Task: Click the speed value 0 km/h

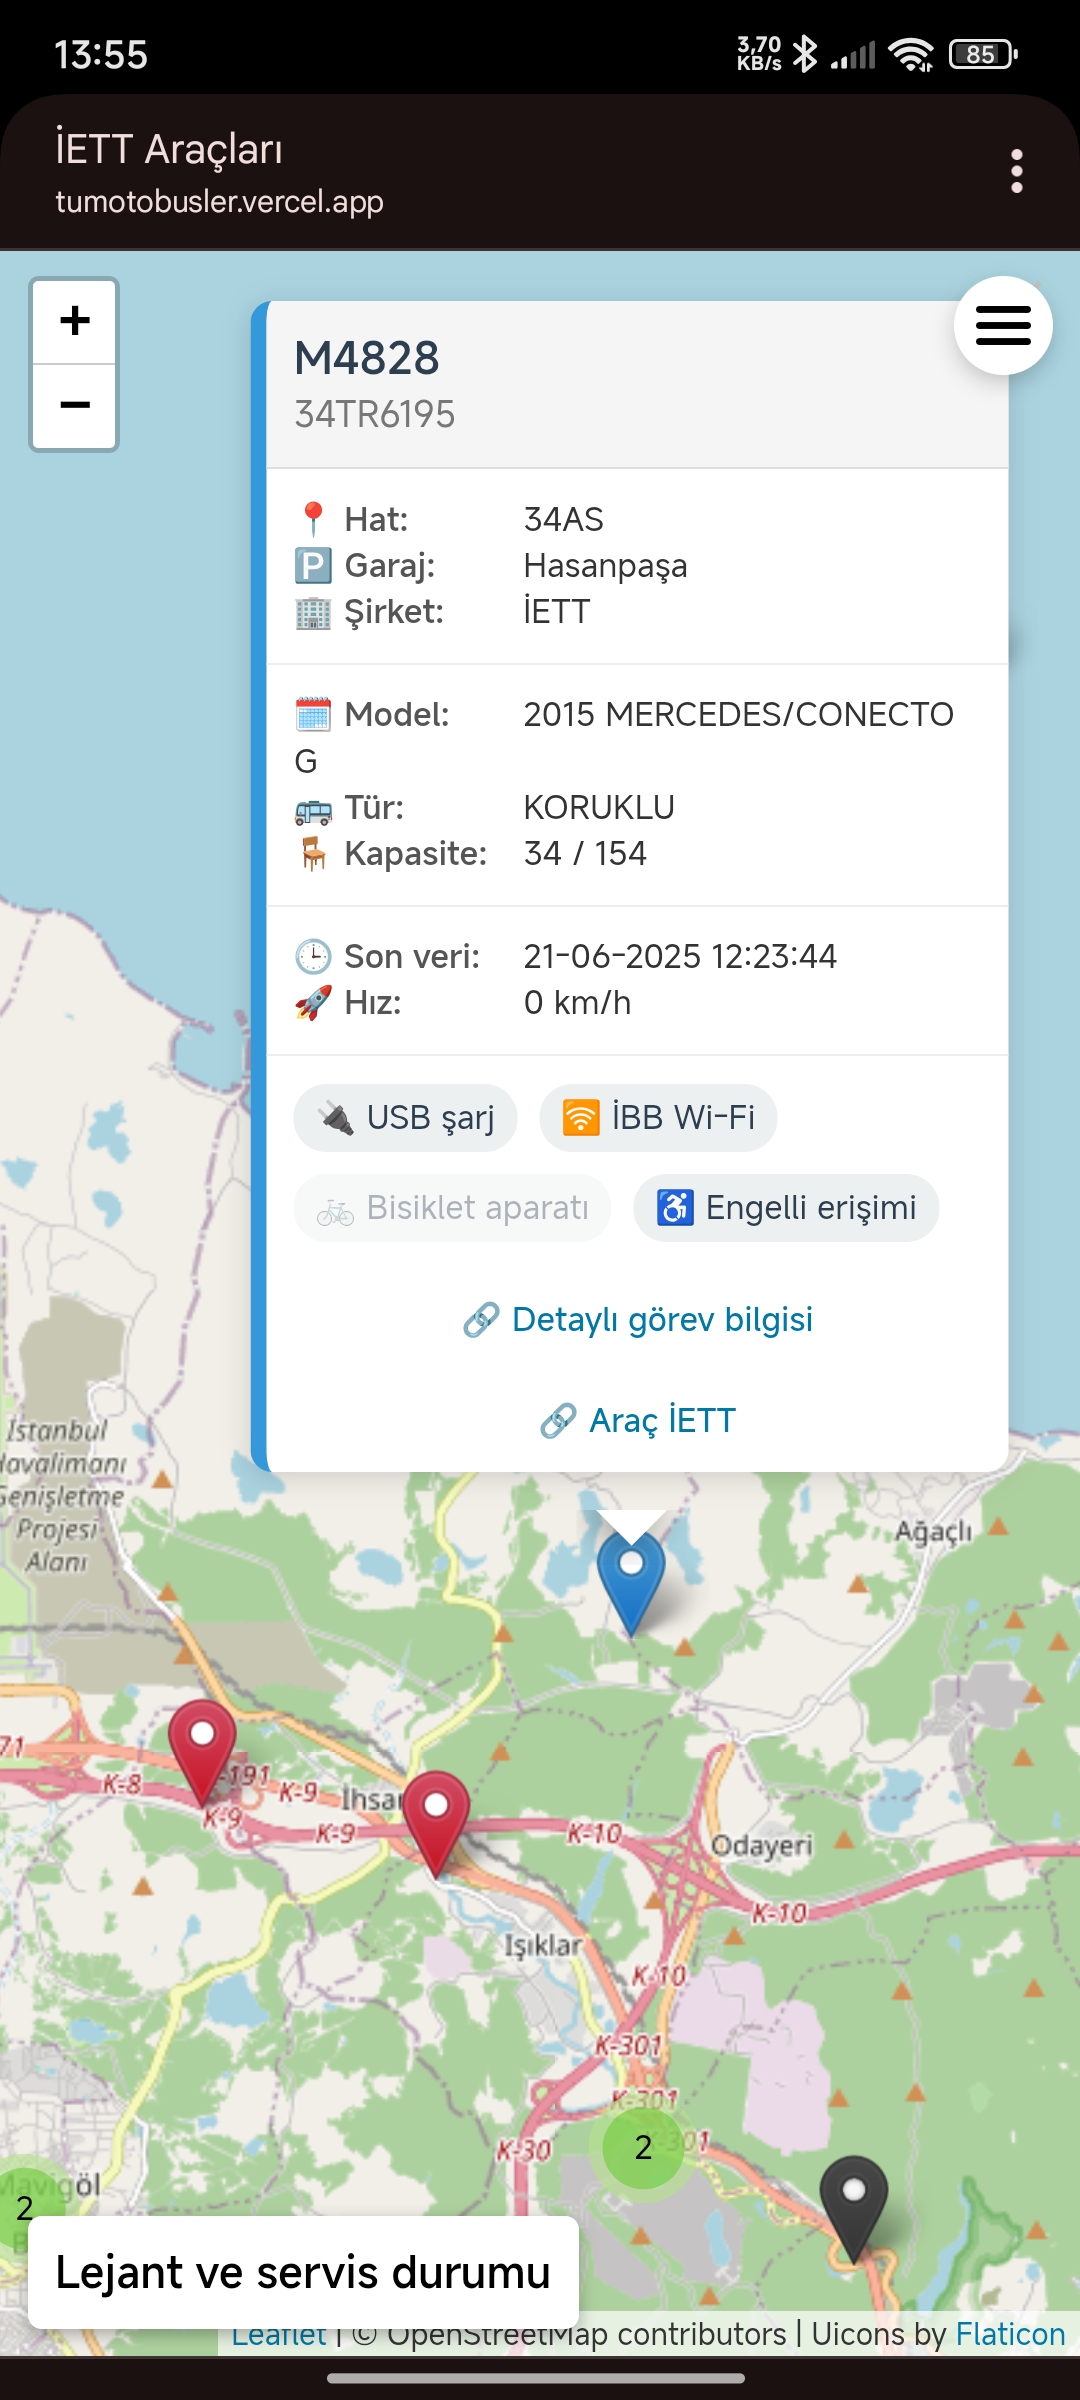Action: point(578,1002)
